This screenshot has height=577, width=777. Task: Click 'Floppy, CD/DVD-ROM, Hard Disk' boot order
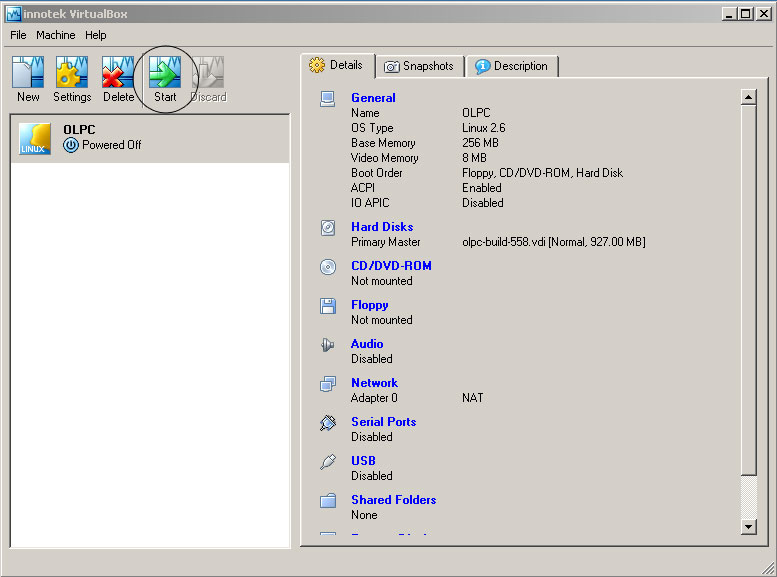pos(543,173)
